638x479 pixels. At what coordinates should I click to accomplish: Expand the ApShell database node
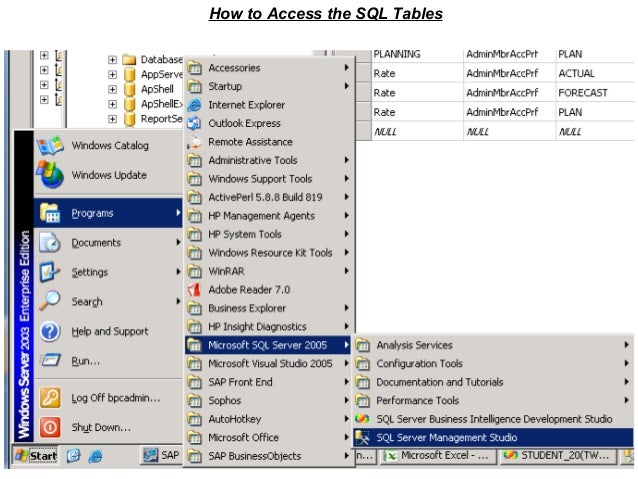point(112,89)
